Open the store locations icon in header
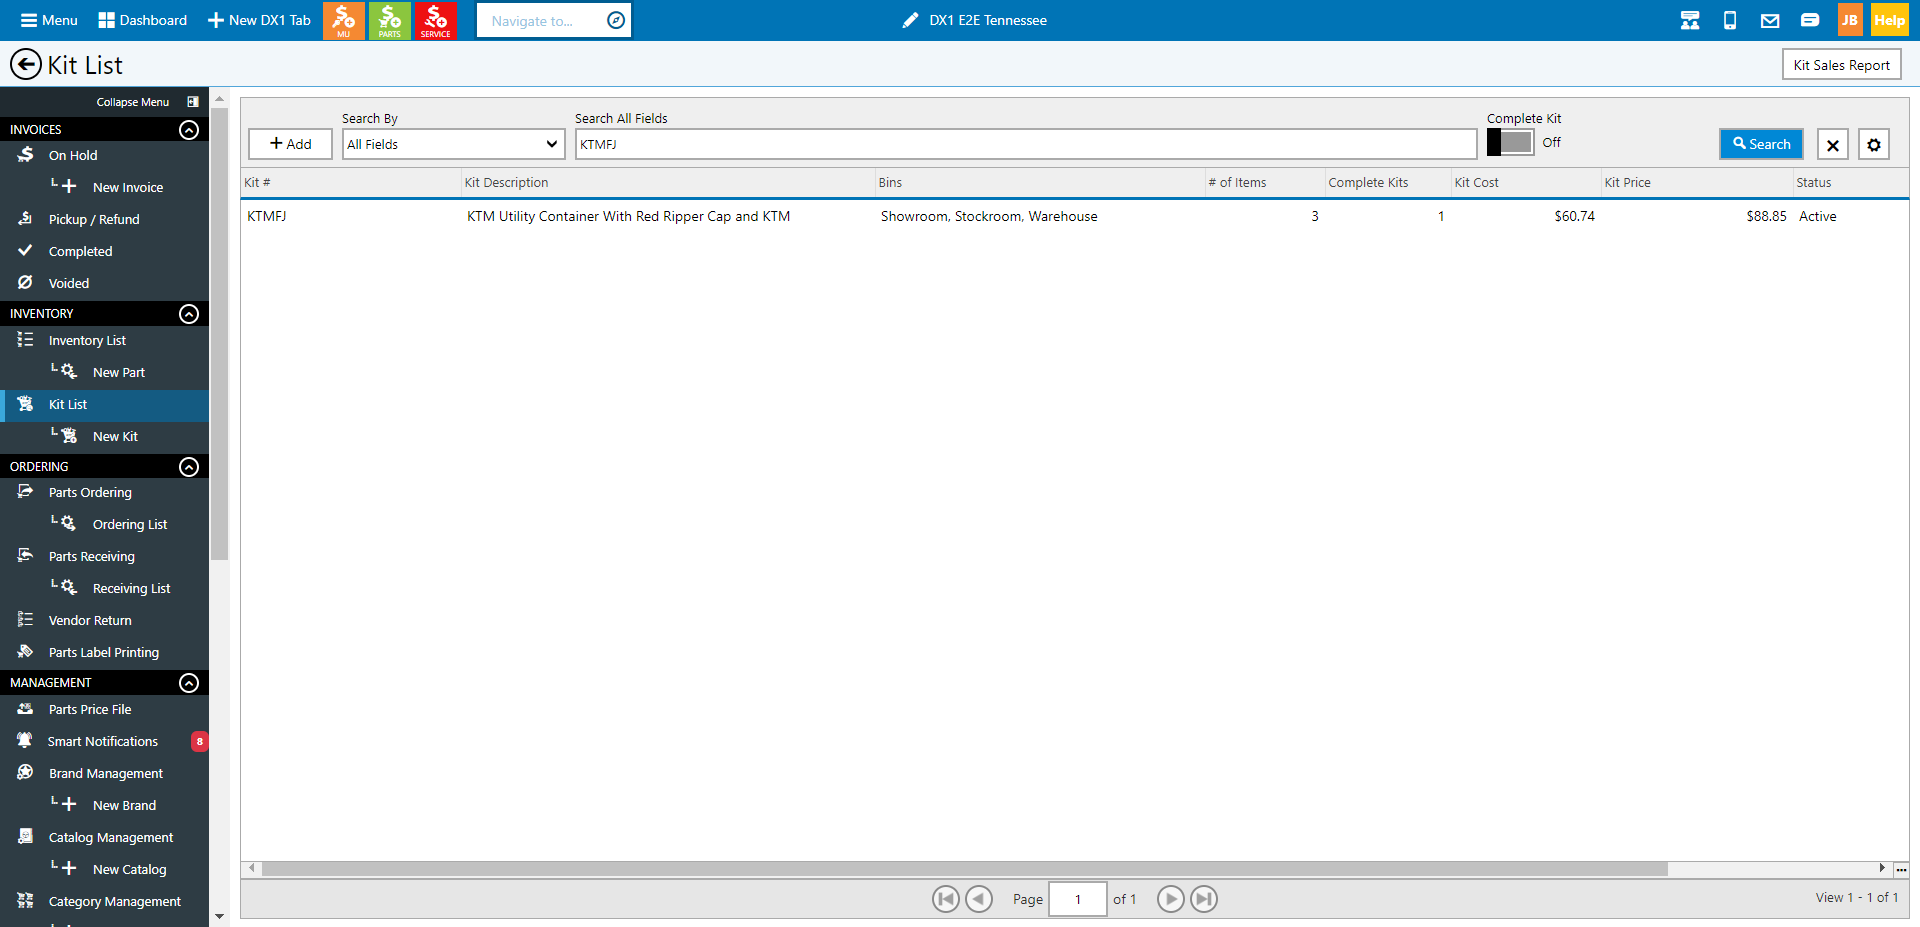 click(x=1690, y=20)
